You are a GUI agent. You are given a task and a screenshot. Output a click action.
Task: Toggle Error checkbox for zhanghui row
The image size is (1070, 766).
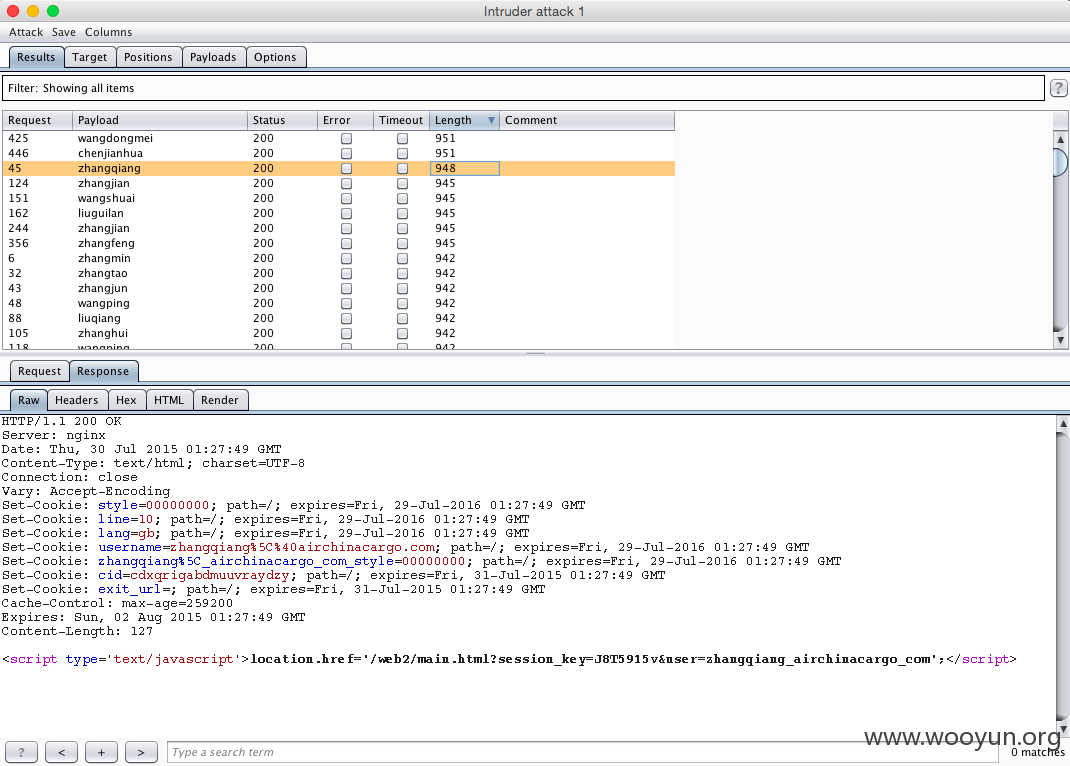(347, 334)
